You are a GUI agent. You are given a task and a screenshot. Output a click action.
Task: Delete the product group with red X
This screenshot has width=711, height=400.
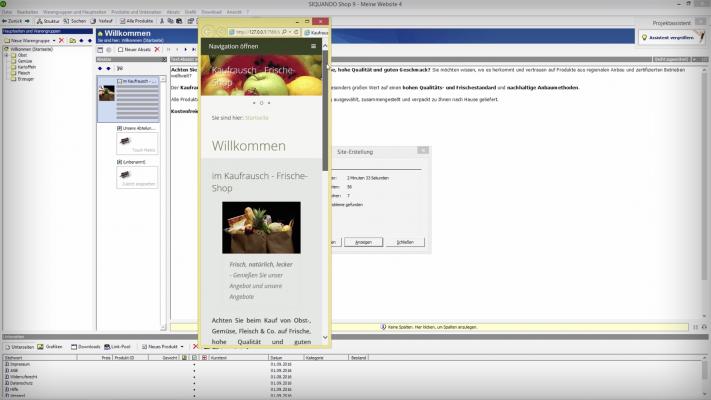tap(61, 40)
